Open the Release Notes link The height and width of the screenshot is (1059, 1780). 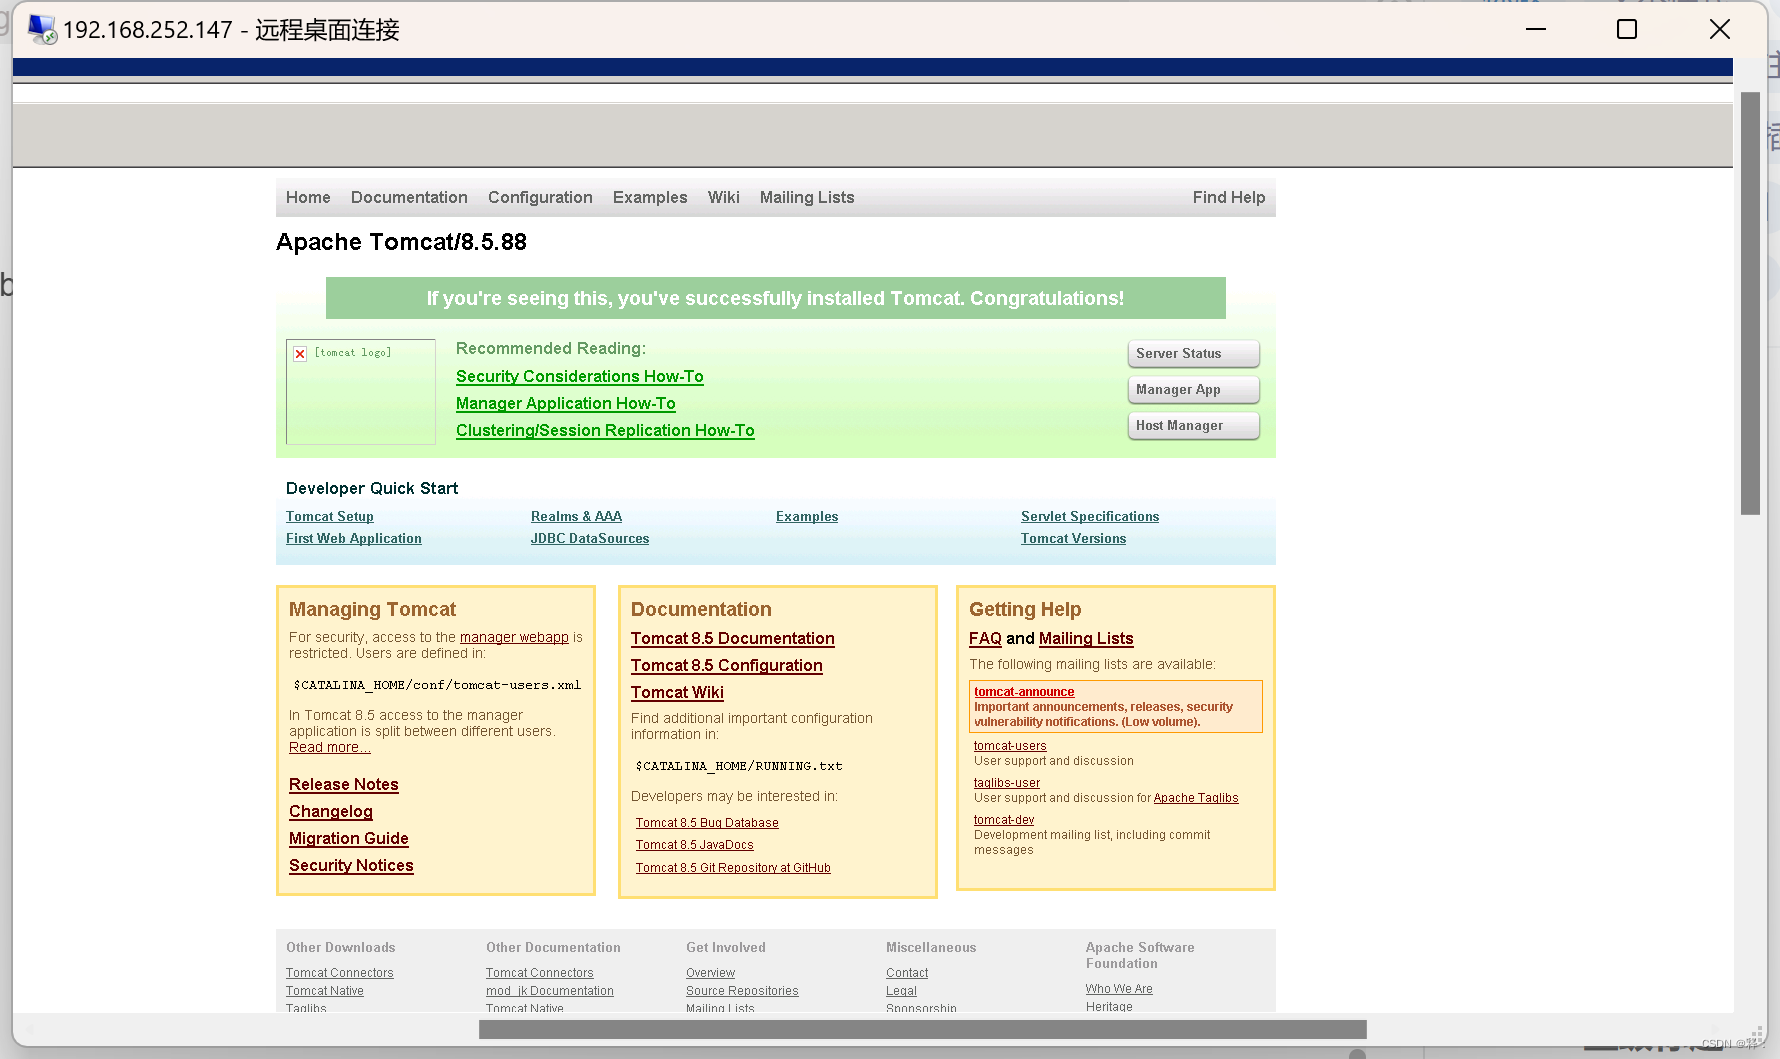[344, 784]
